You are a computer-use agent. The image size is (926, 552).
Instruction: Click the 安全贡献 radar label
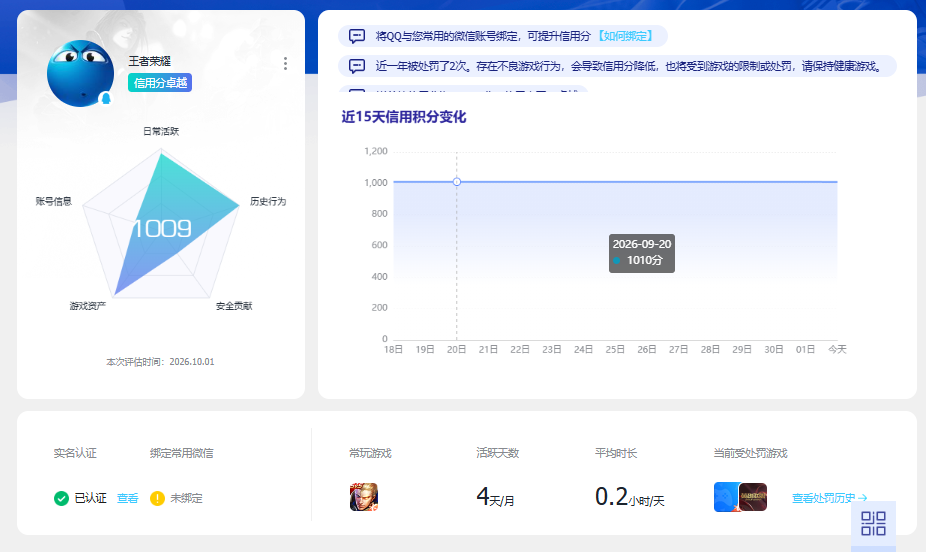[234, 306]
